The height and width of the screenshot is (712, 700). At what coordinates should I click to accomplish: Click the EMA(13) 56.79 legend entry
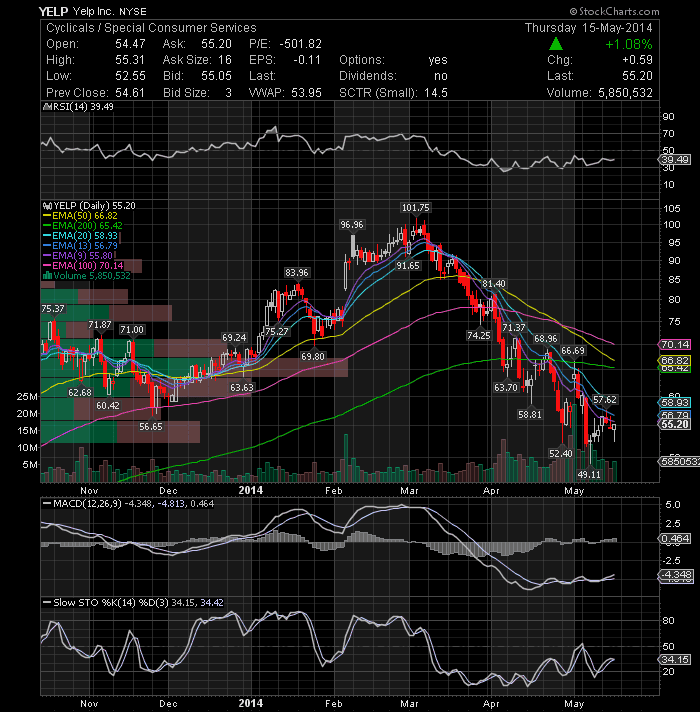(80, 246)
